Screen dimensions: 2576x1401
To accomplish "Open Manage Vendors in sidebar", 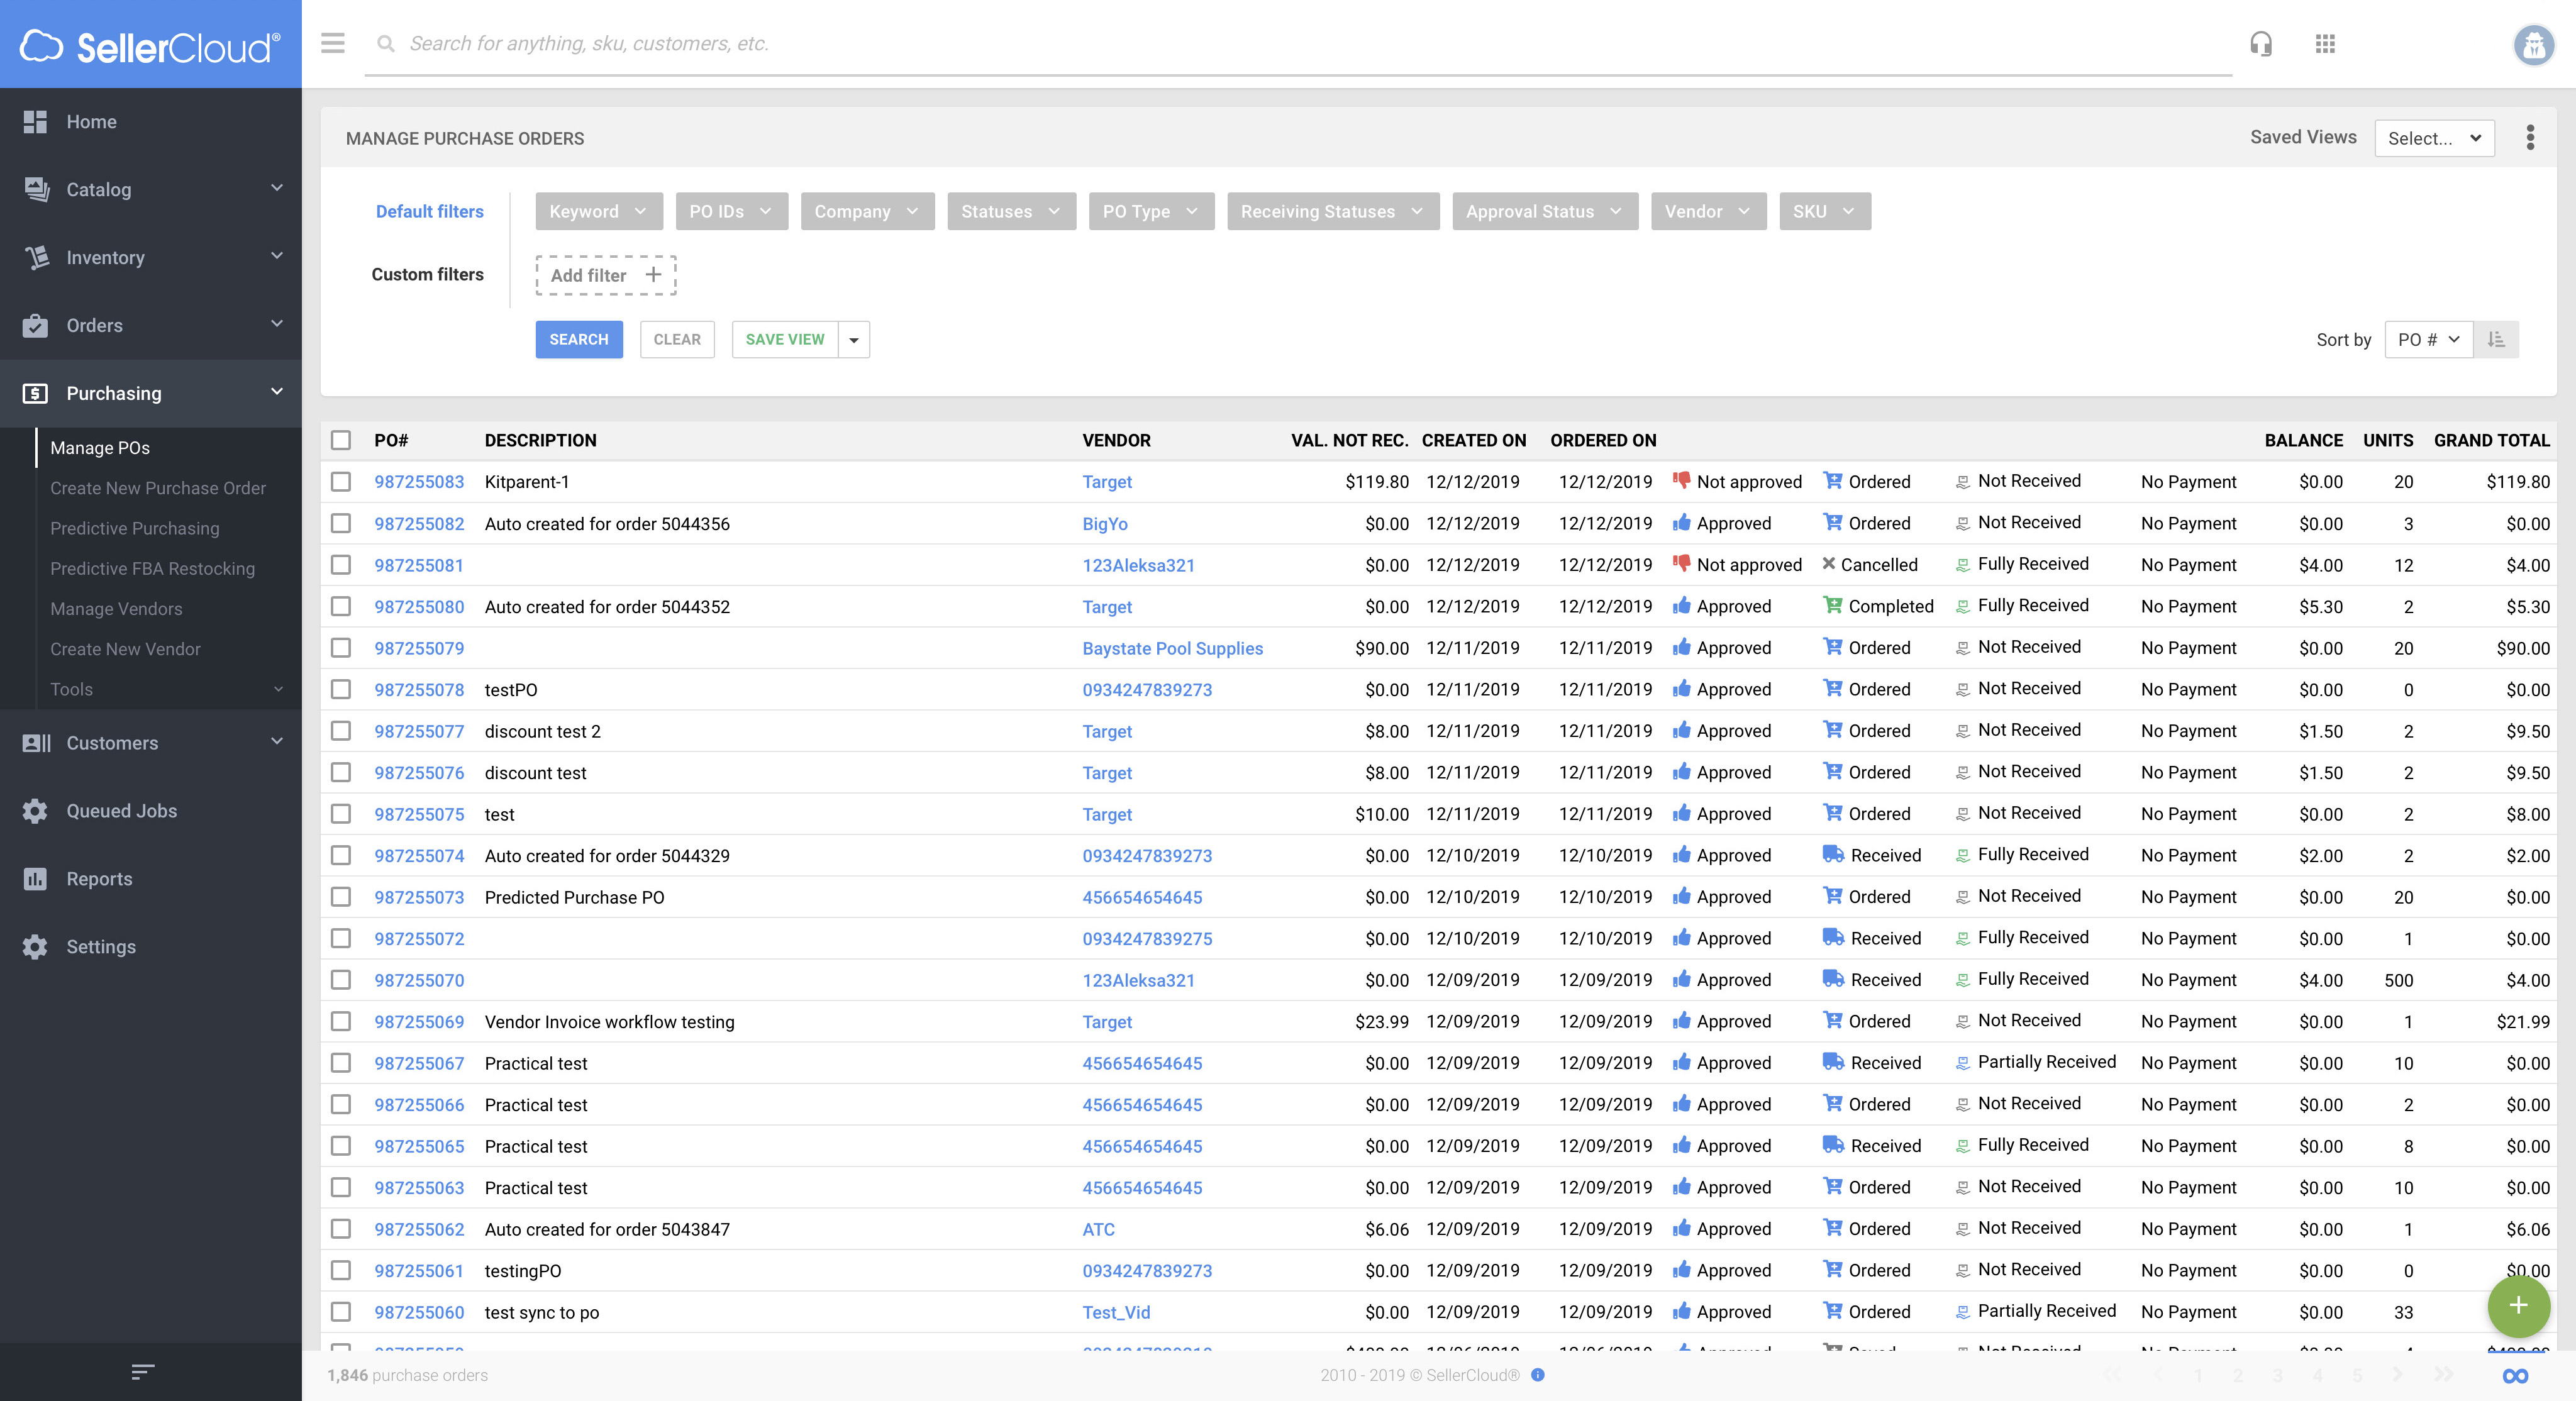I will pyautogui.click(x=116, y=608).
